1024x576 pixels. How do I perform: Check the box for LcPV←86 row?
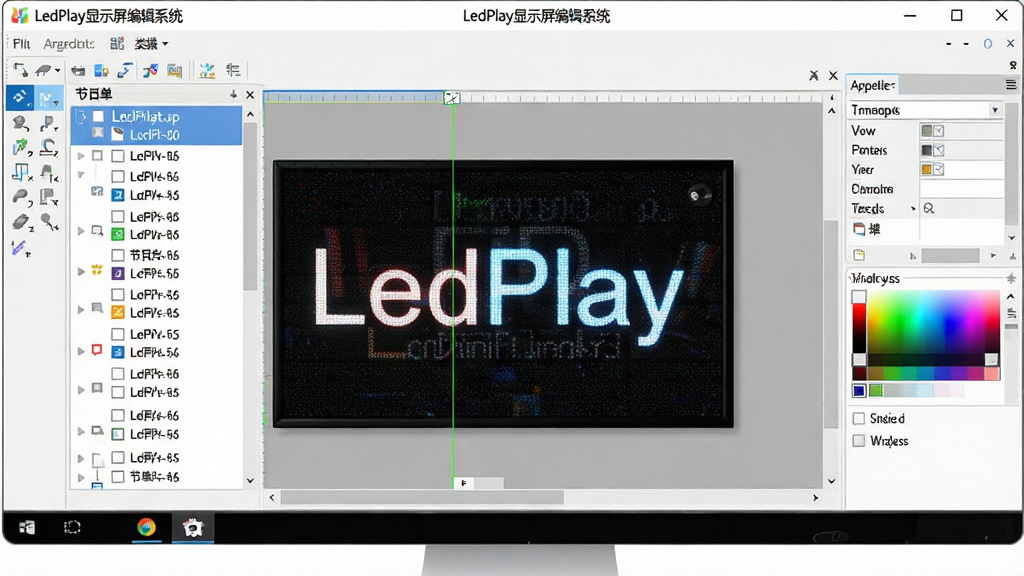point(118,176)
